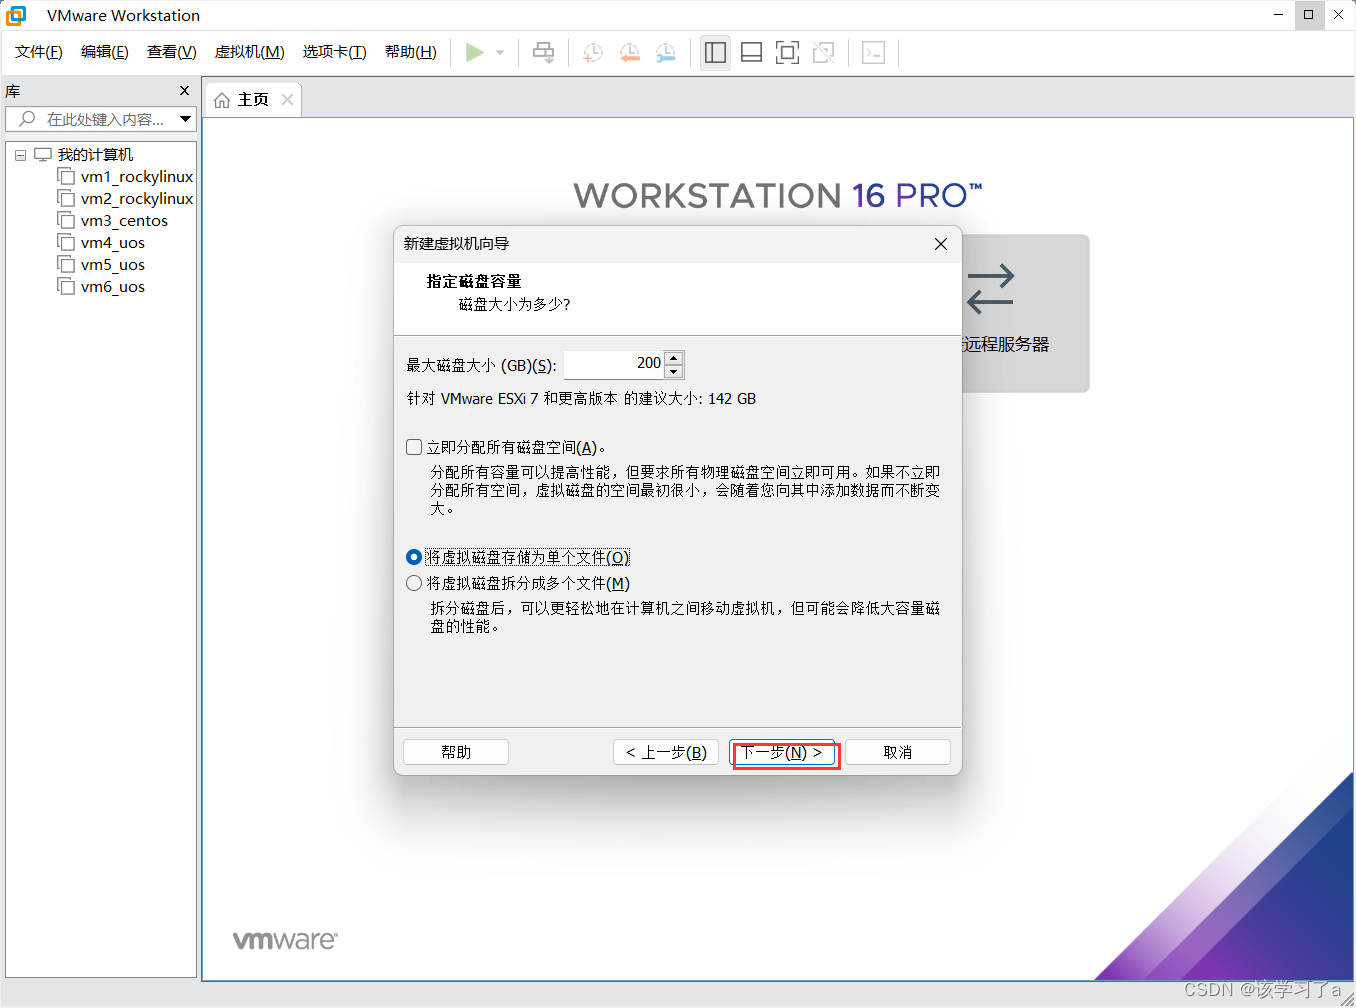This screenshot has width=1356, height=1008.
Task: Click the revert to snapshot toolbar icon
Action: tap(629, 53)
